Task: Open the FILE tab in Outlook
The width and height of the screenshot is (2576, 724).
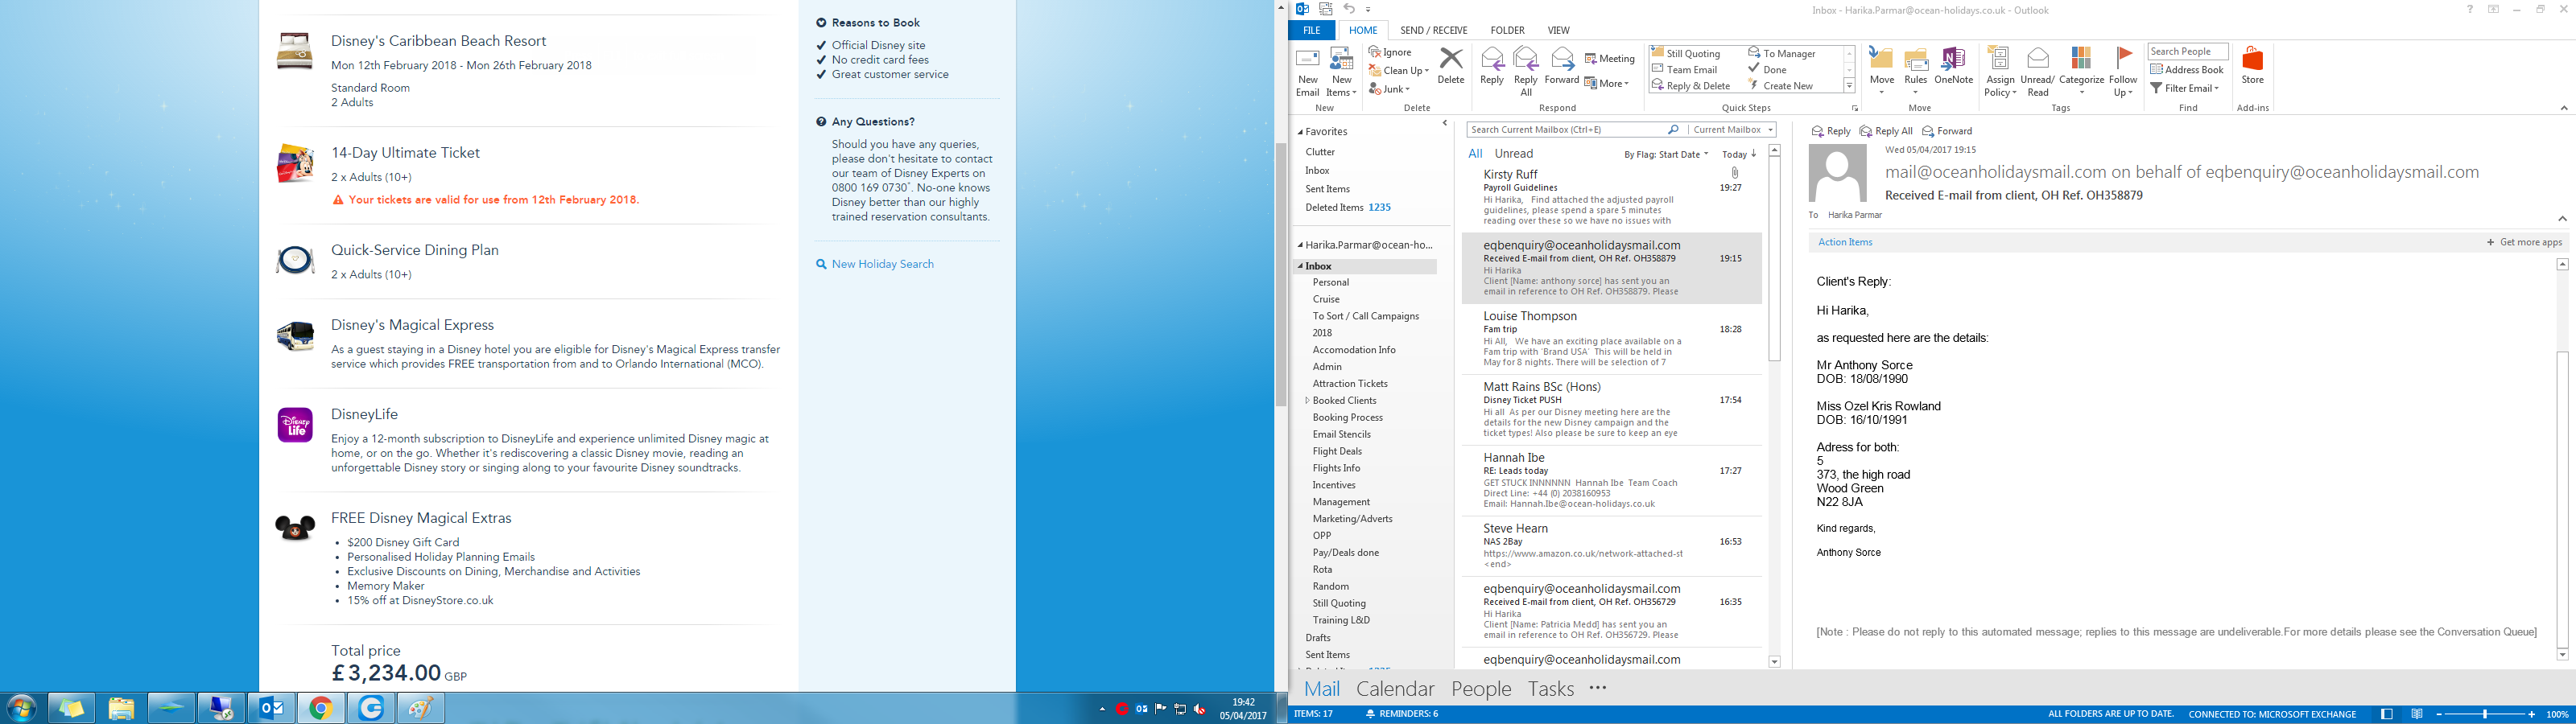Action: click(1311, 30)
